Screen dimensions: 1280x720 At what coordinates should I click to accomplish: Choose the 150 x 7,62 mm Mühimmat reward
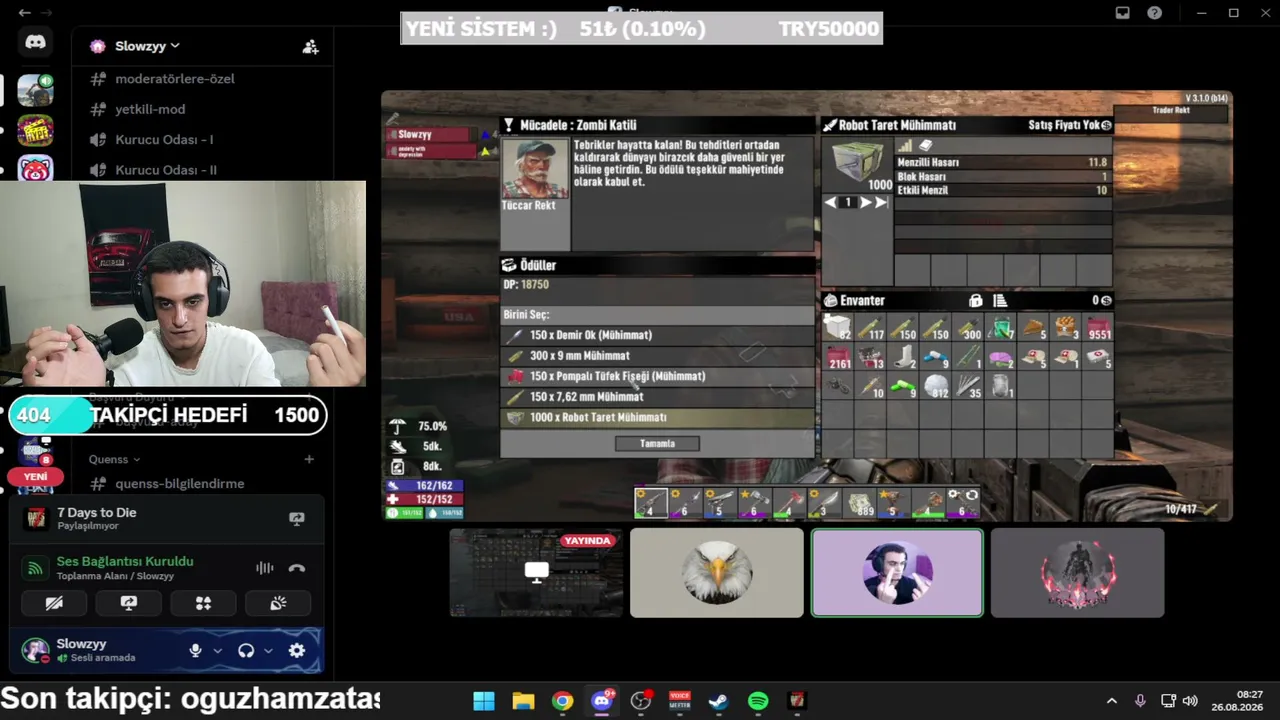(x=657, y=397)
